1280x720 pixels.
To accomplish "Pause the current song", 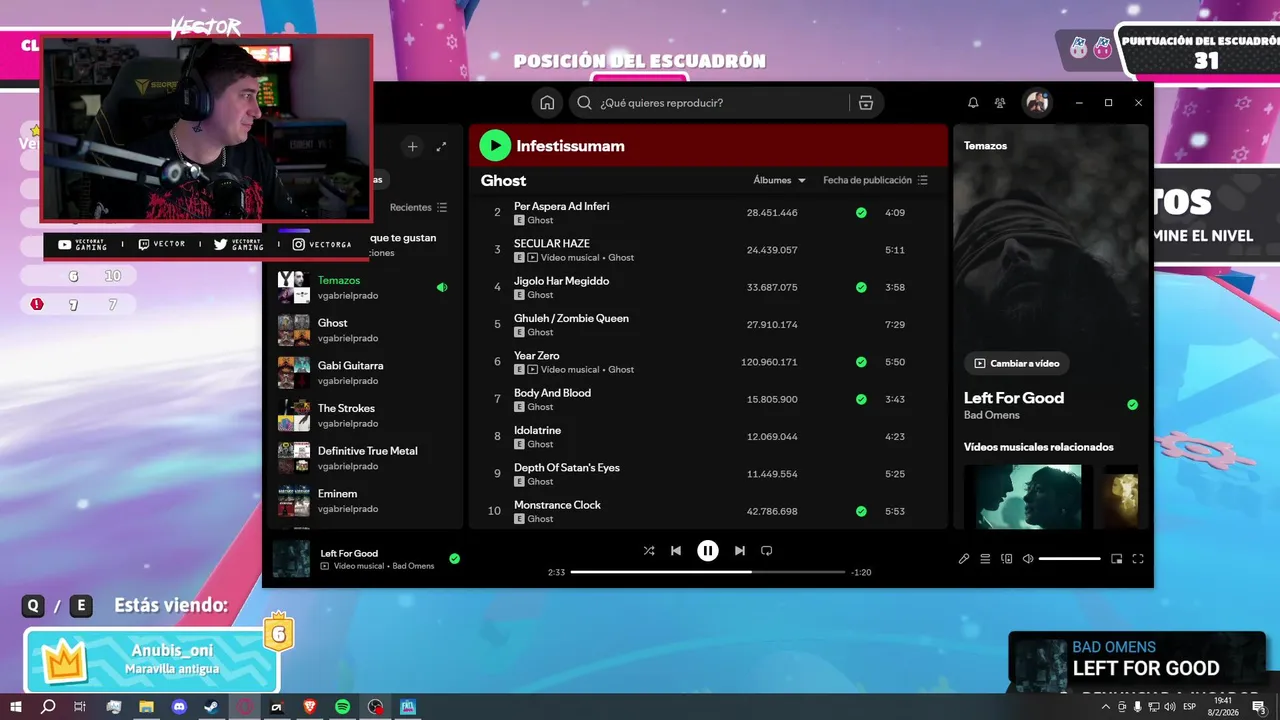I will (x=708, y=551).
